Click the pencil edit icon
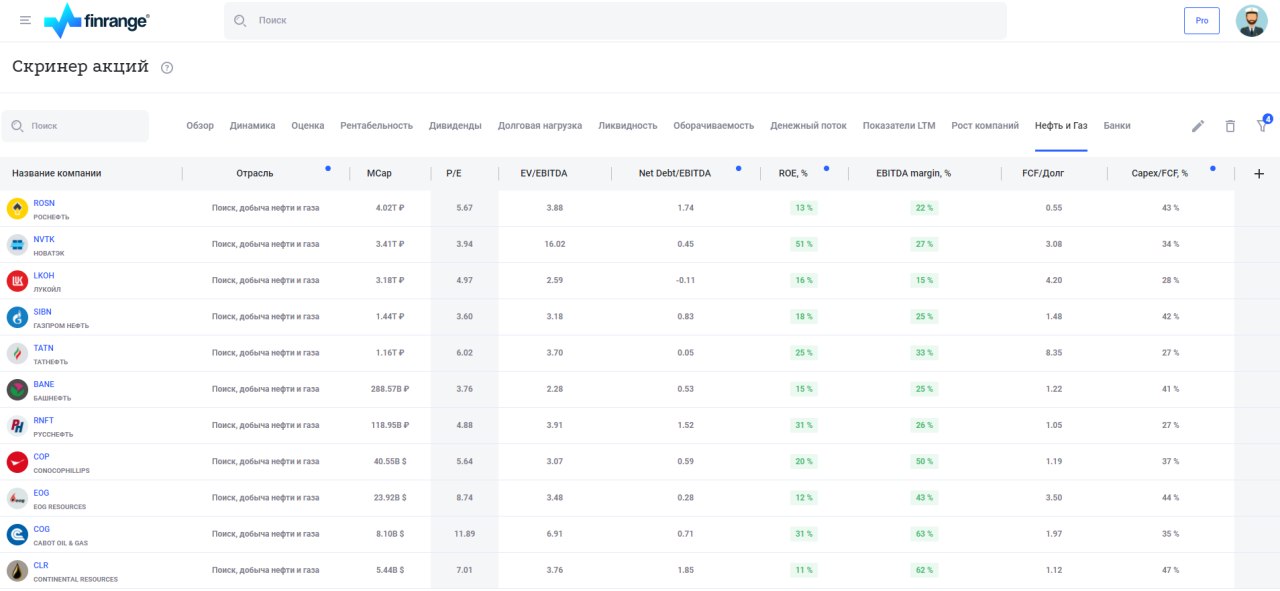The width and height of the screenshot is (1280, 591). click(x=1198, y=126)
